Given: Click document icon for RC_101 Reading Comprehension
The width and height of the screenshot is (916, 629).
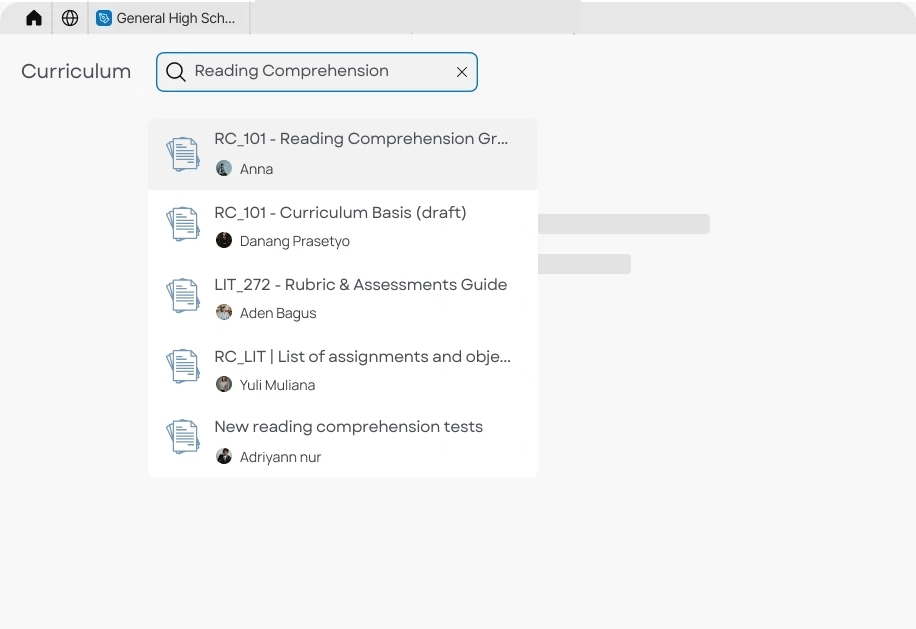Looking at the screenshot, I should click(183, 154).
